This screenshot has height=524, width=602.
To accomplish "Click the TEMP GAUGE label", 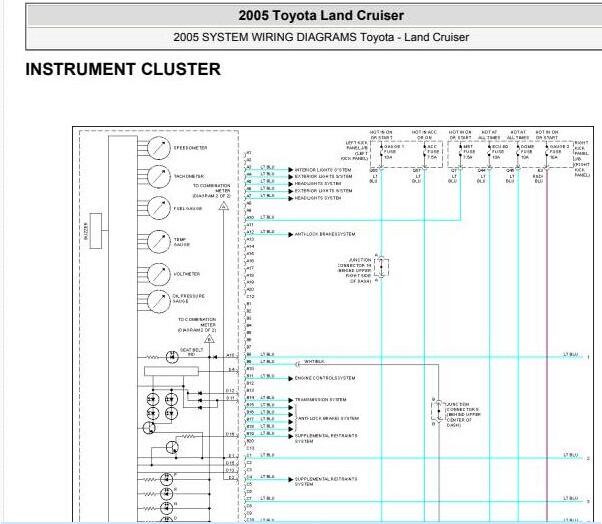I will point(182,242).
